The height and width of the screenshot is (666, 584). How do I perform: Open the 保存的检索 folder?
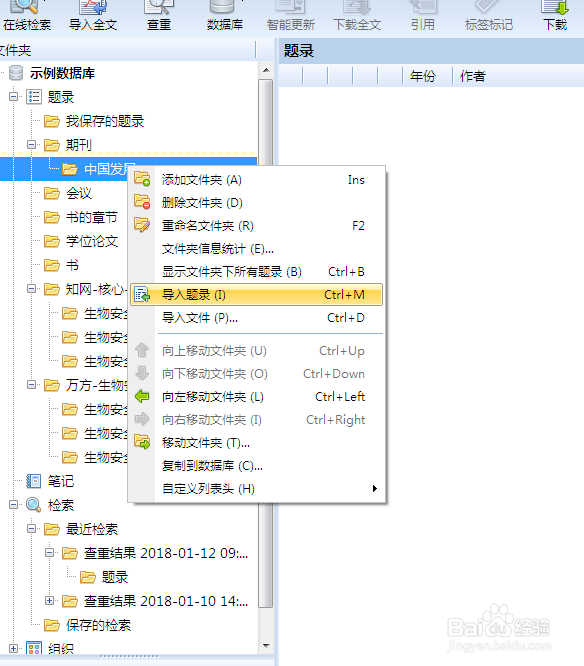point(98,625)
